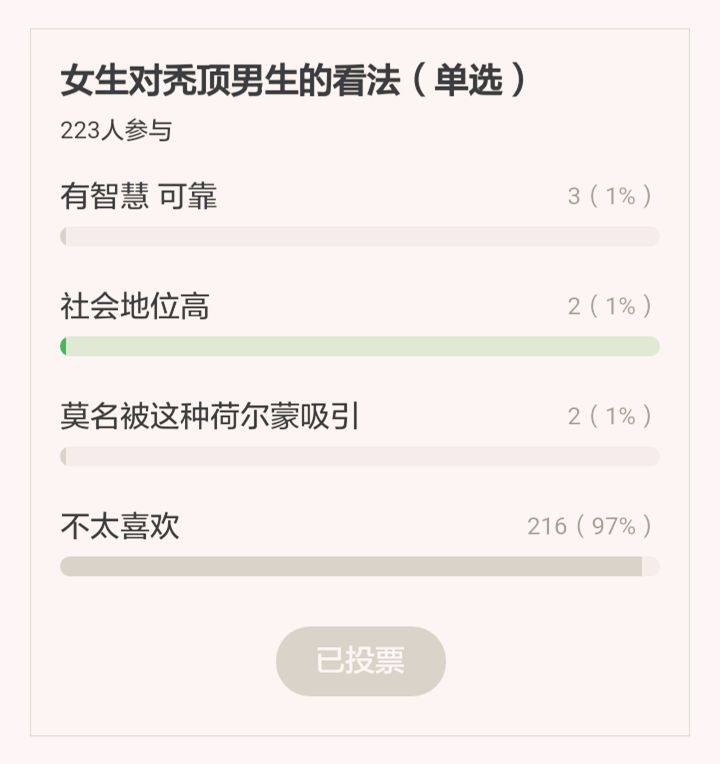This screenshot has height=764, width=720.
Task: Select the 莫名被这种荷尔蒙吸引 option
Action: 210,416
